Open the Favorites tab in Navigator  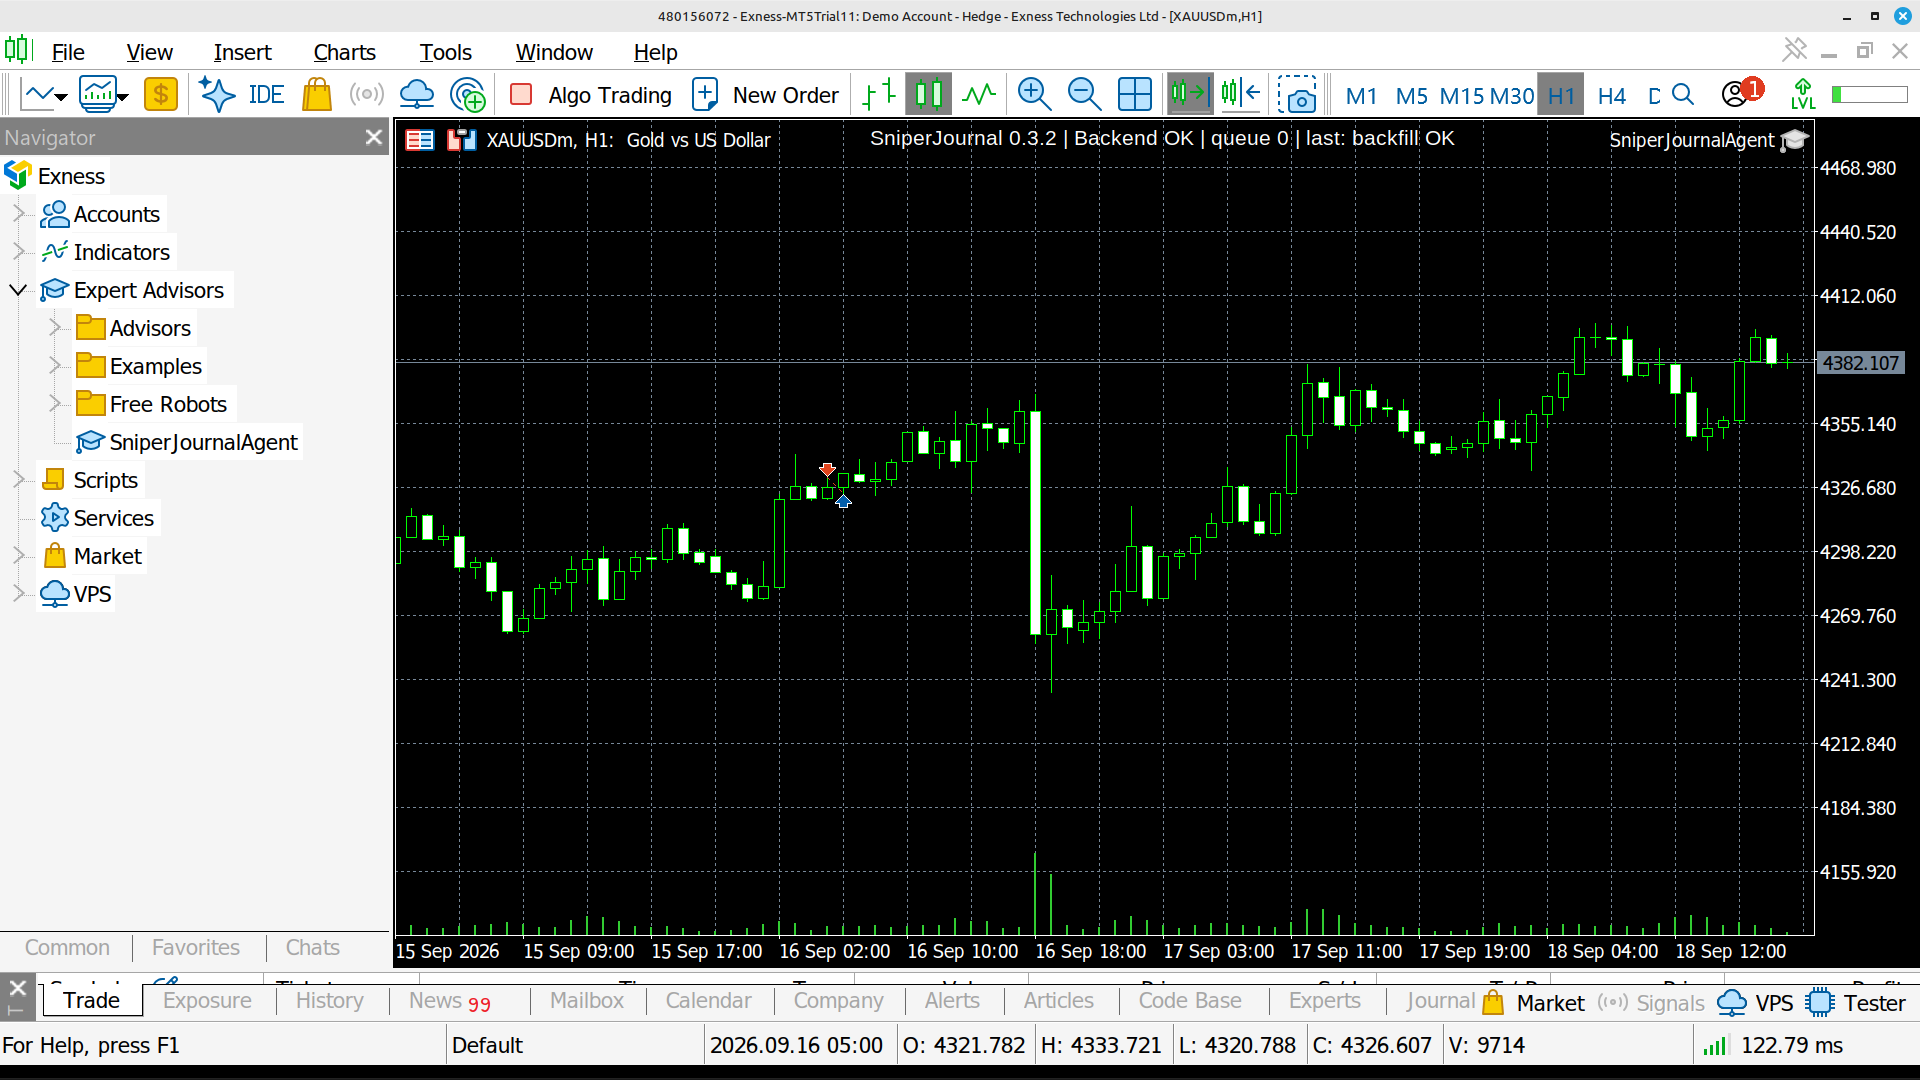(x=196, y=947)
